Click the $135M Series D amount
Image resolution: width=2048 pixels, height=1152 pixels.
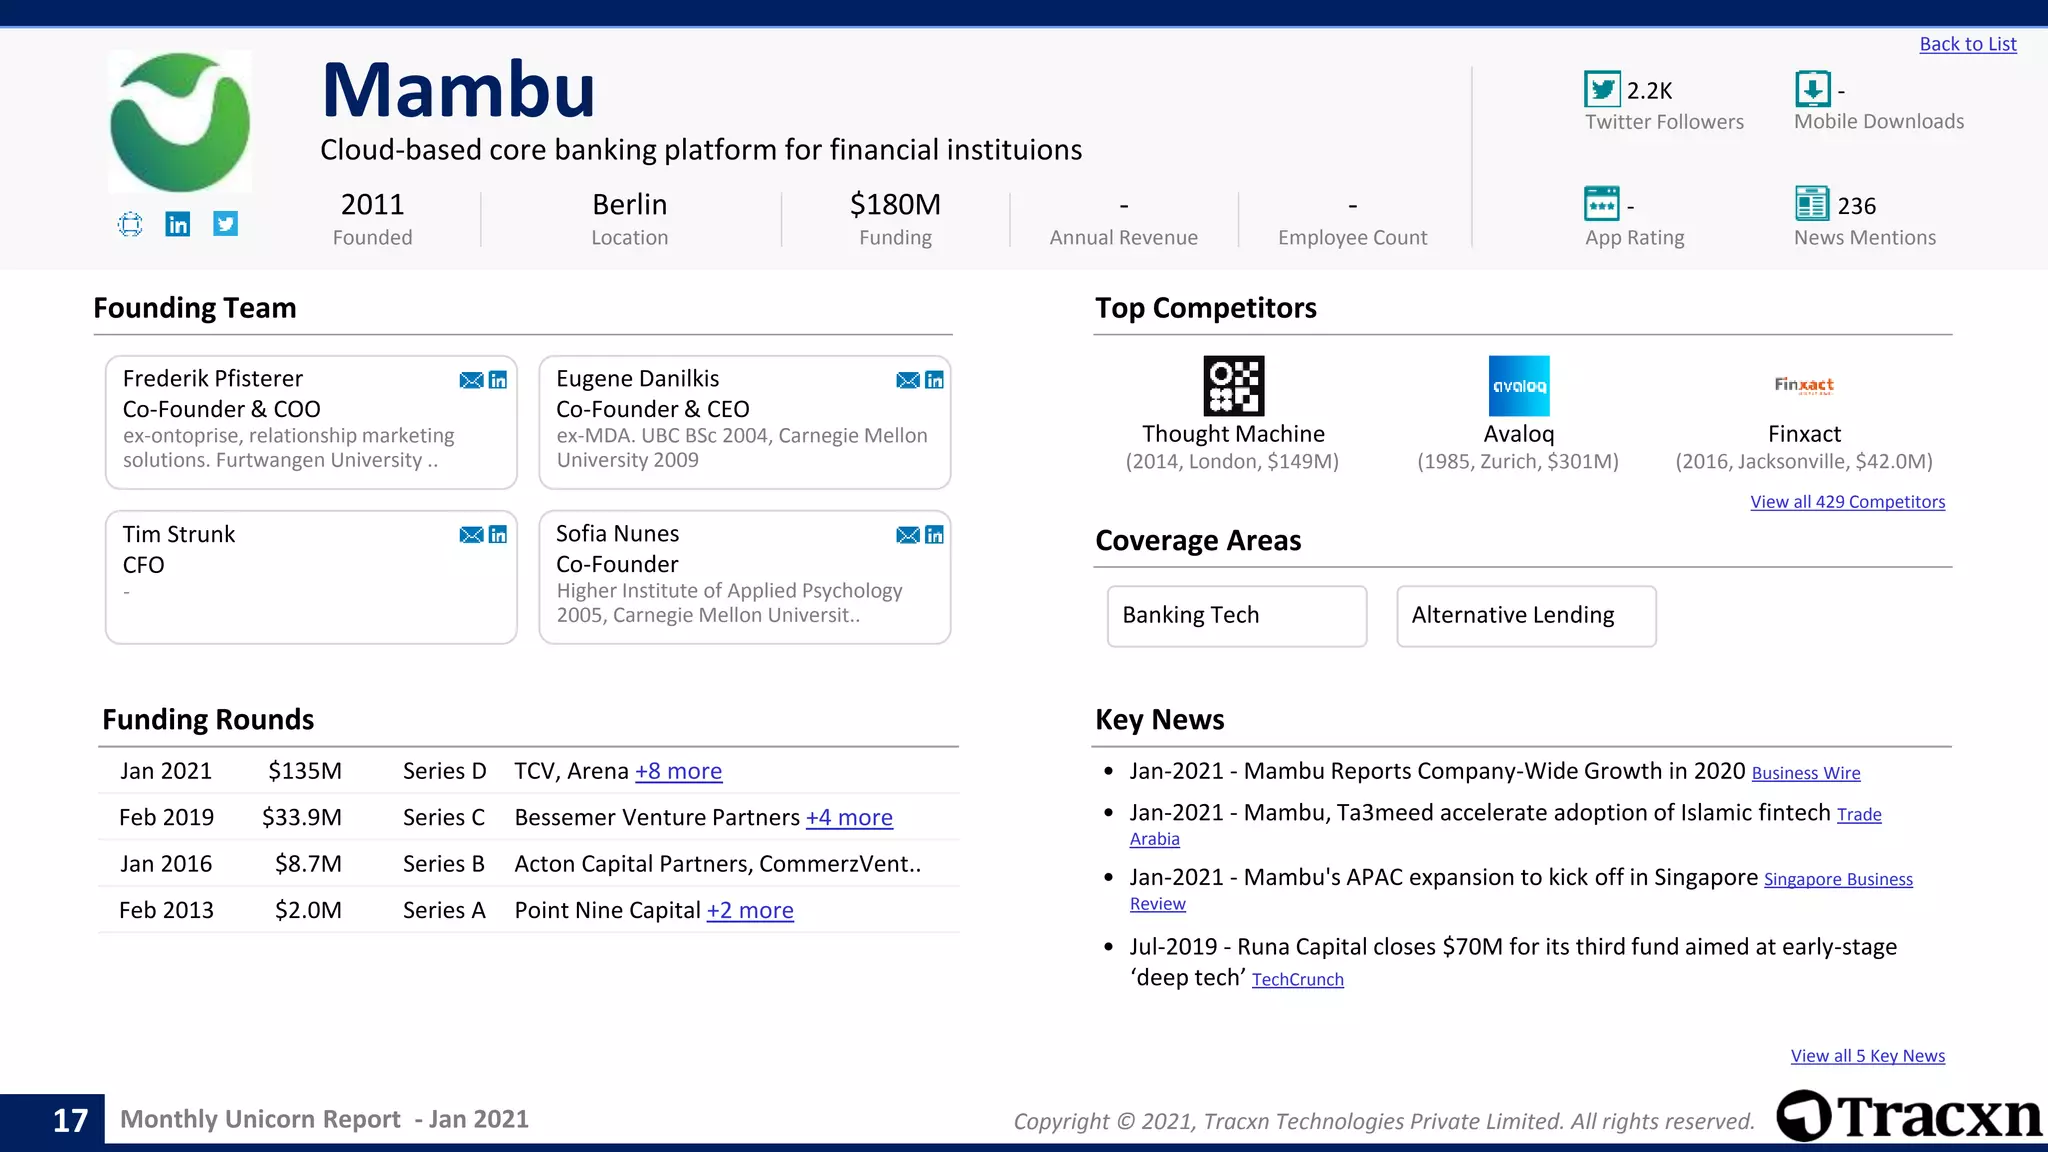click(305, 771)
